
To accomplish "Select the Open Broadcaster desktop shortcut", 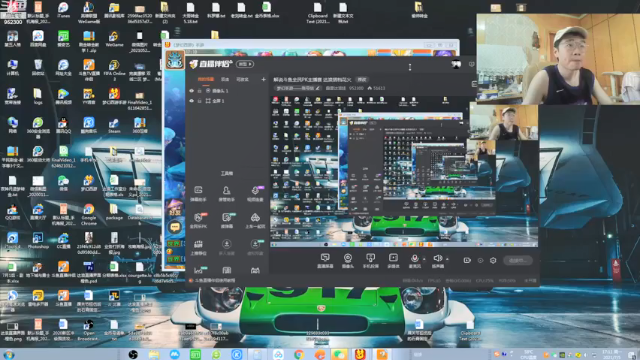I will pyautogui.click(x=88, y=330).
